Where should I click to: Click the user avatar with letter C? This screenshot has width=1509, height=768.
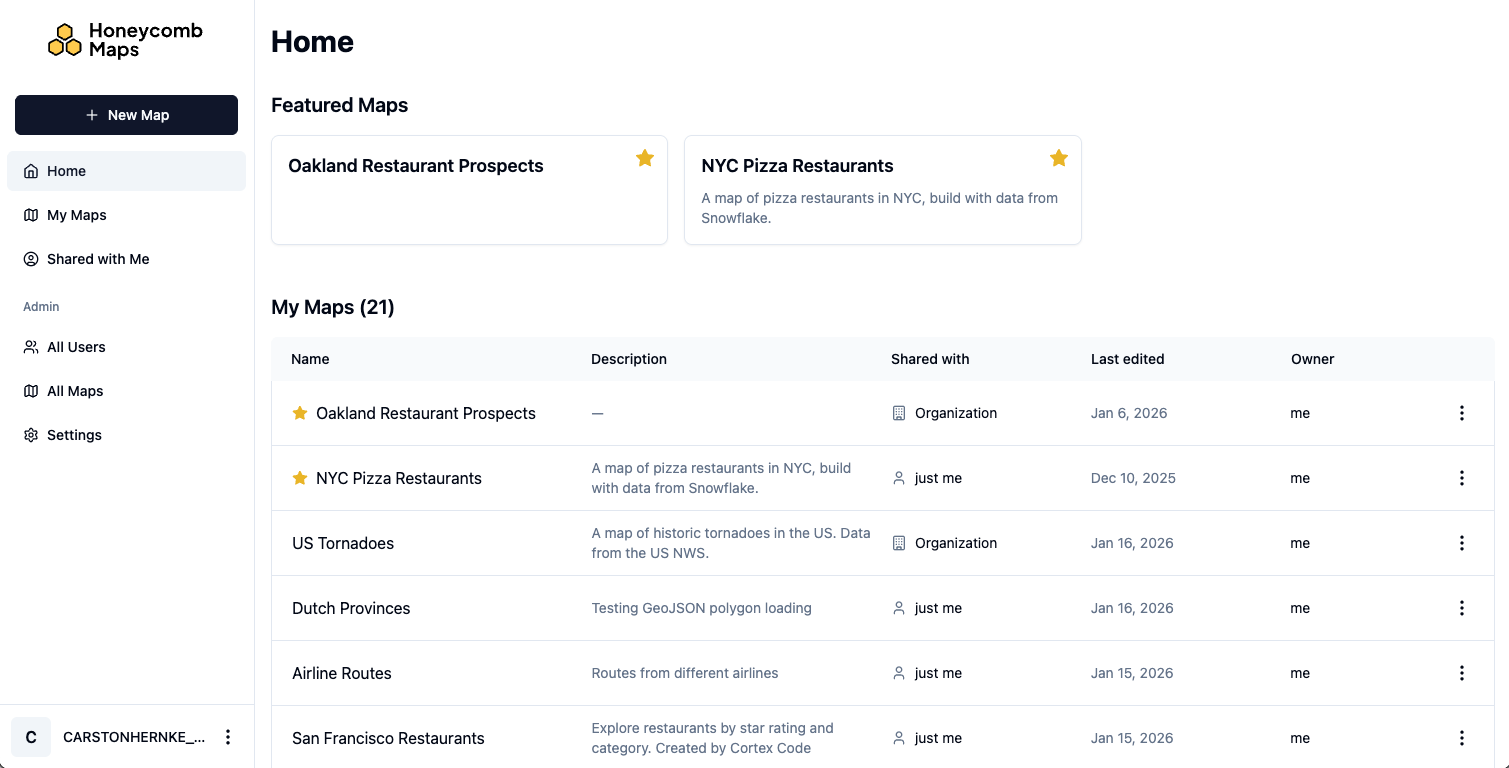pyautogui.click(x=31, y=737)
